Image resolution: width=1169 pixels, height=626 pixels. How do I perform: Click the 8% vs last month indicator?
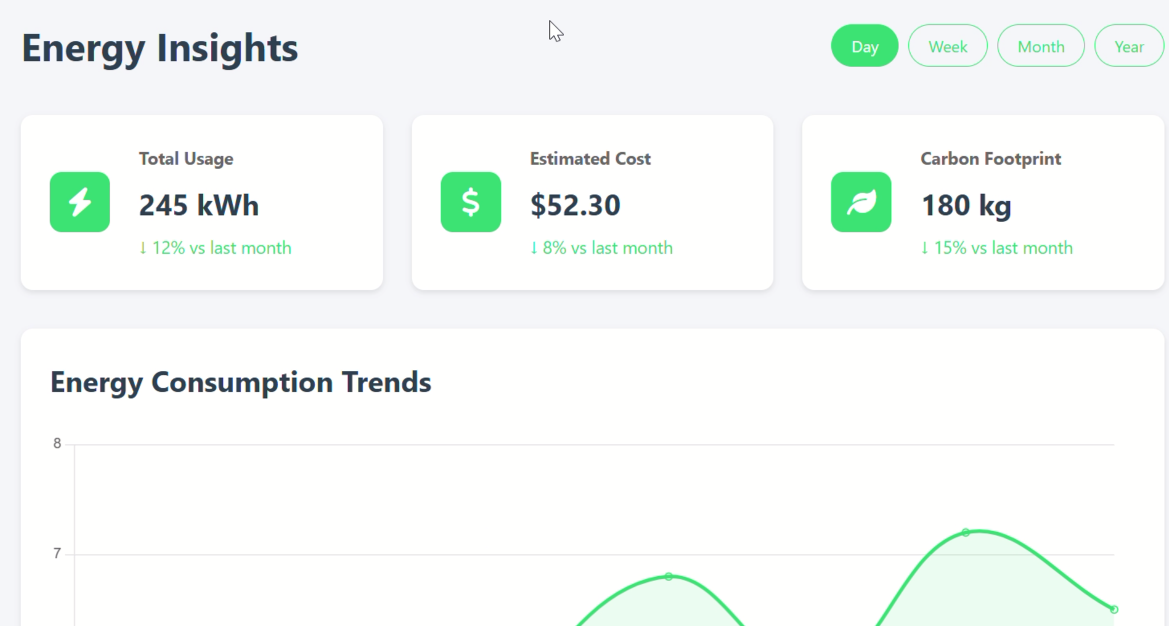601,248
